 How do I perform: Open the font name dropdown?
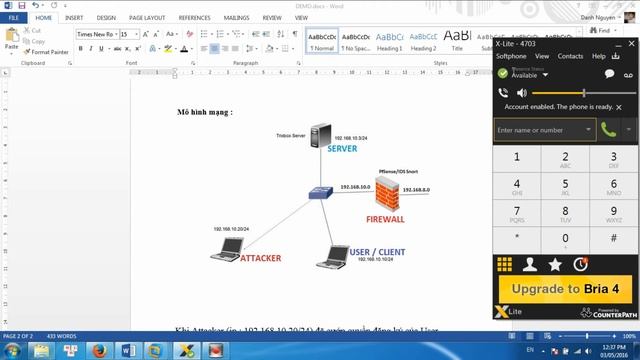point(116,34)
